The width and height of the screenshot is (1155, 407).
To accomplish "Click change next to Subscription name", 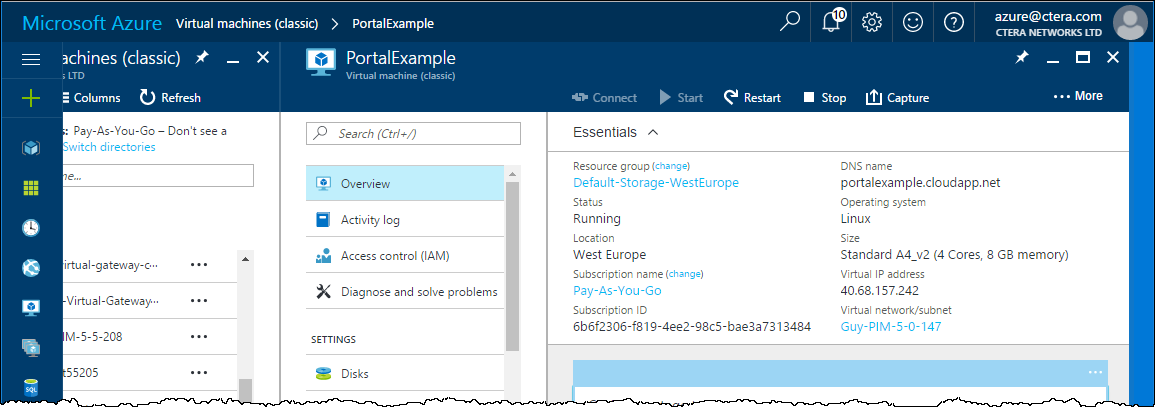I will 685,274.
